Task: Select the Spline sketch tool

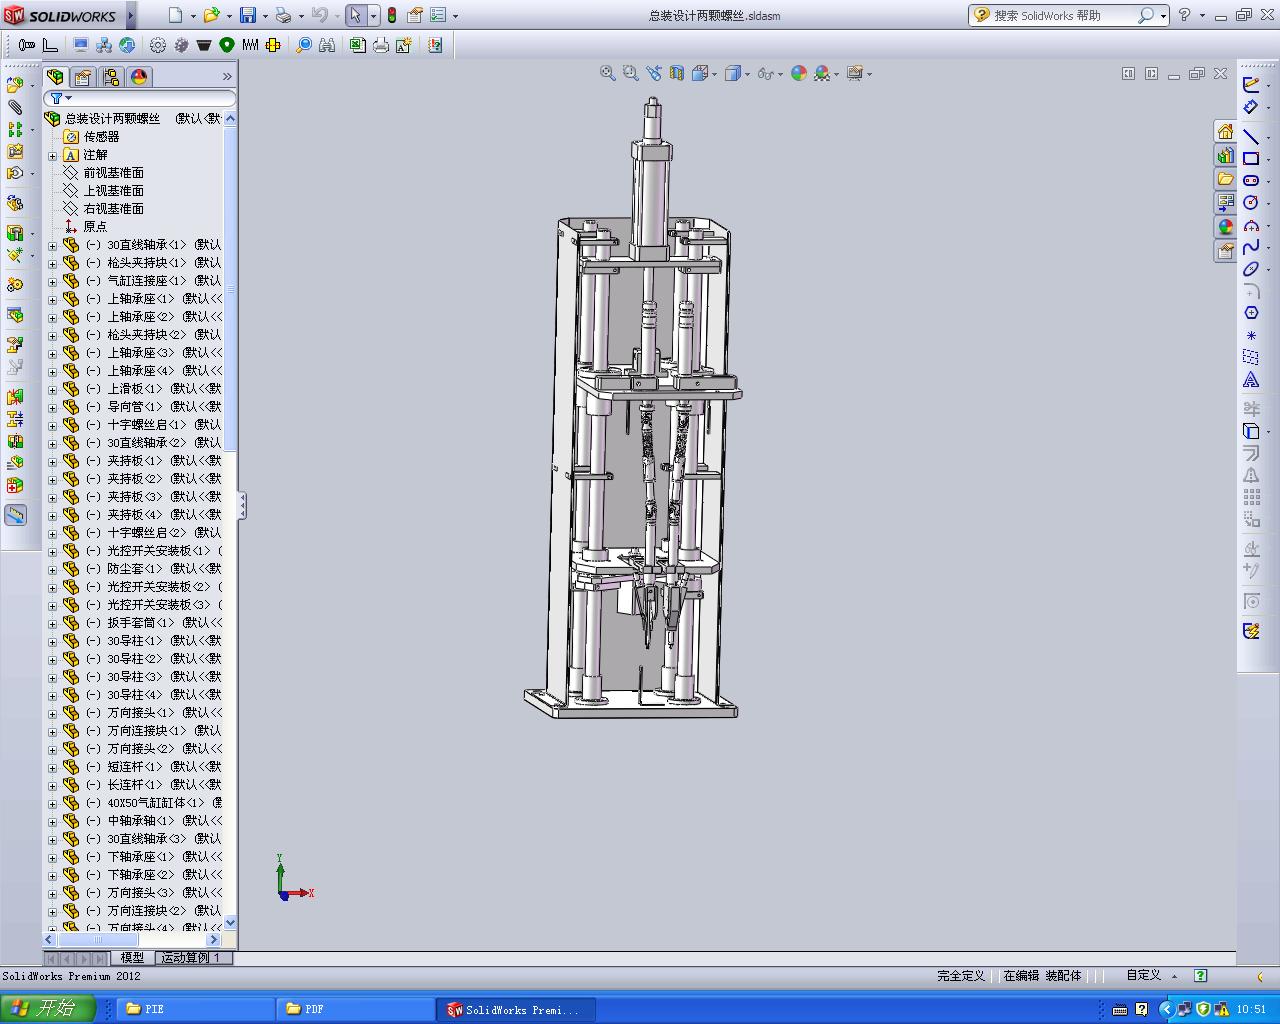Action: coord(1251,247)
